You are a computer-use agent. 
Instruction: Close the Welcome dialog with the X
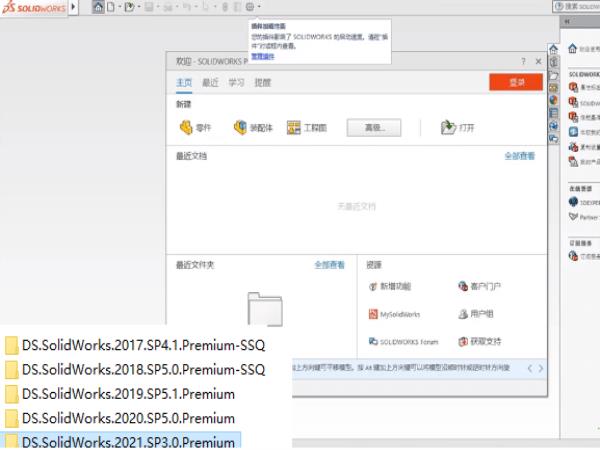pyautogui.click(x=538, y=61)
